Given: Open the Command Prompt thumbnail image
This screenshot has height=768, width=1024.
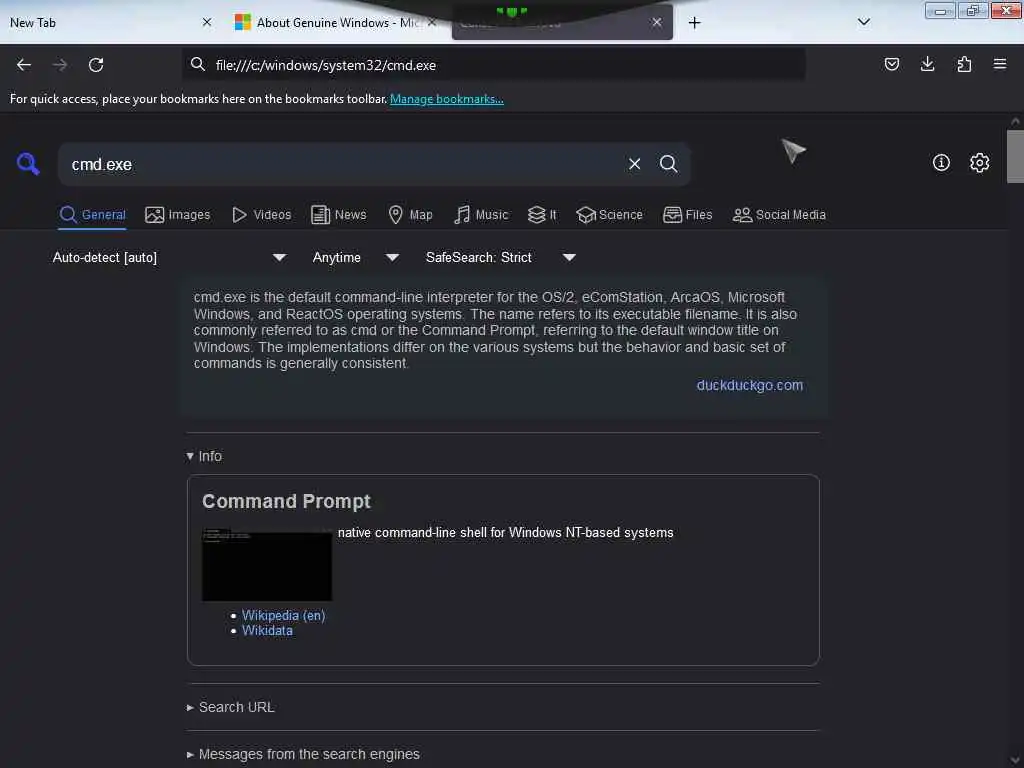Looking at the screenshot, I should click(266, 565).
